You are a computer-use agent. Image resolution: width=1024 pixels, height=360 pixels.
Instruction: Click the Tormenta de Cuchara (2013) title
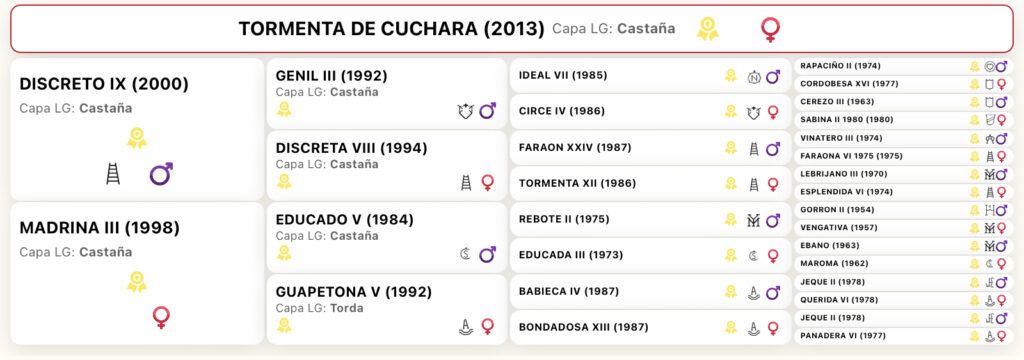(391, 29)
